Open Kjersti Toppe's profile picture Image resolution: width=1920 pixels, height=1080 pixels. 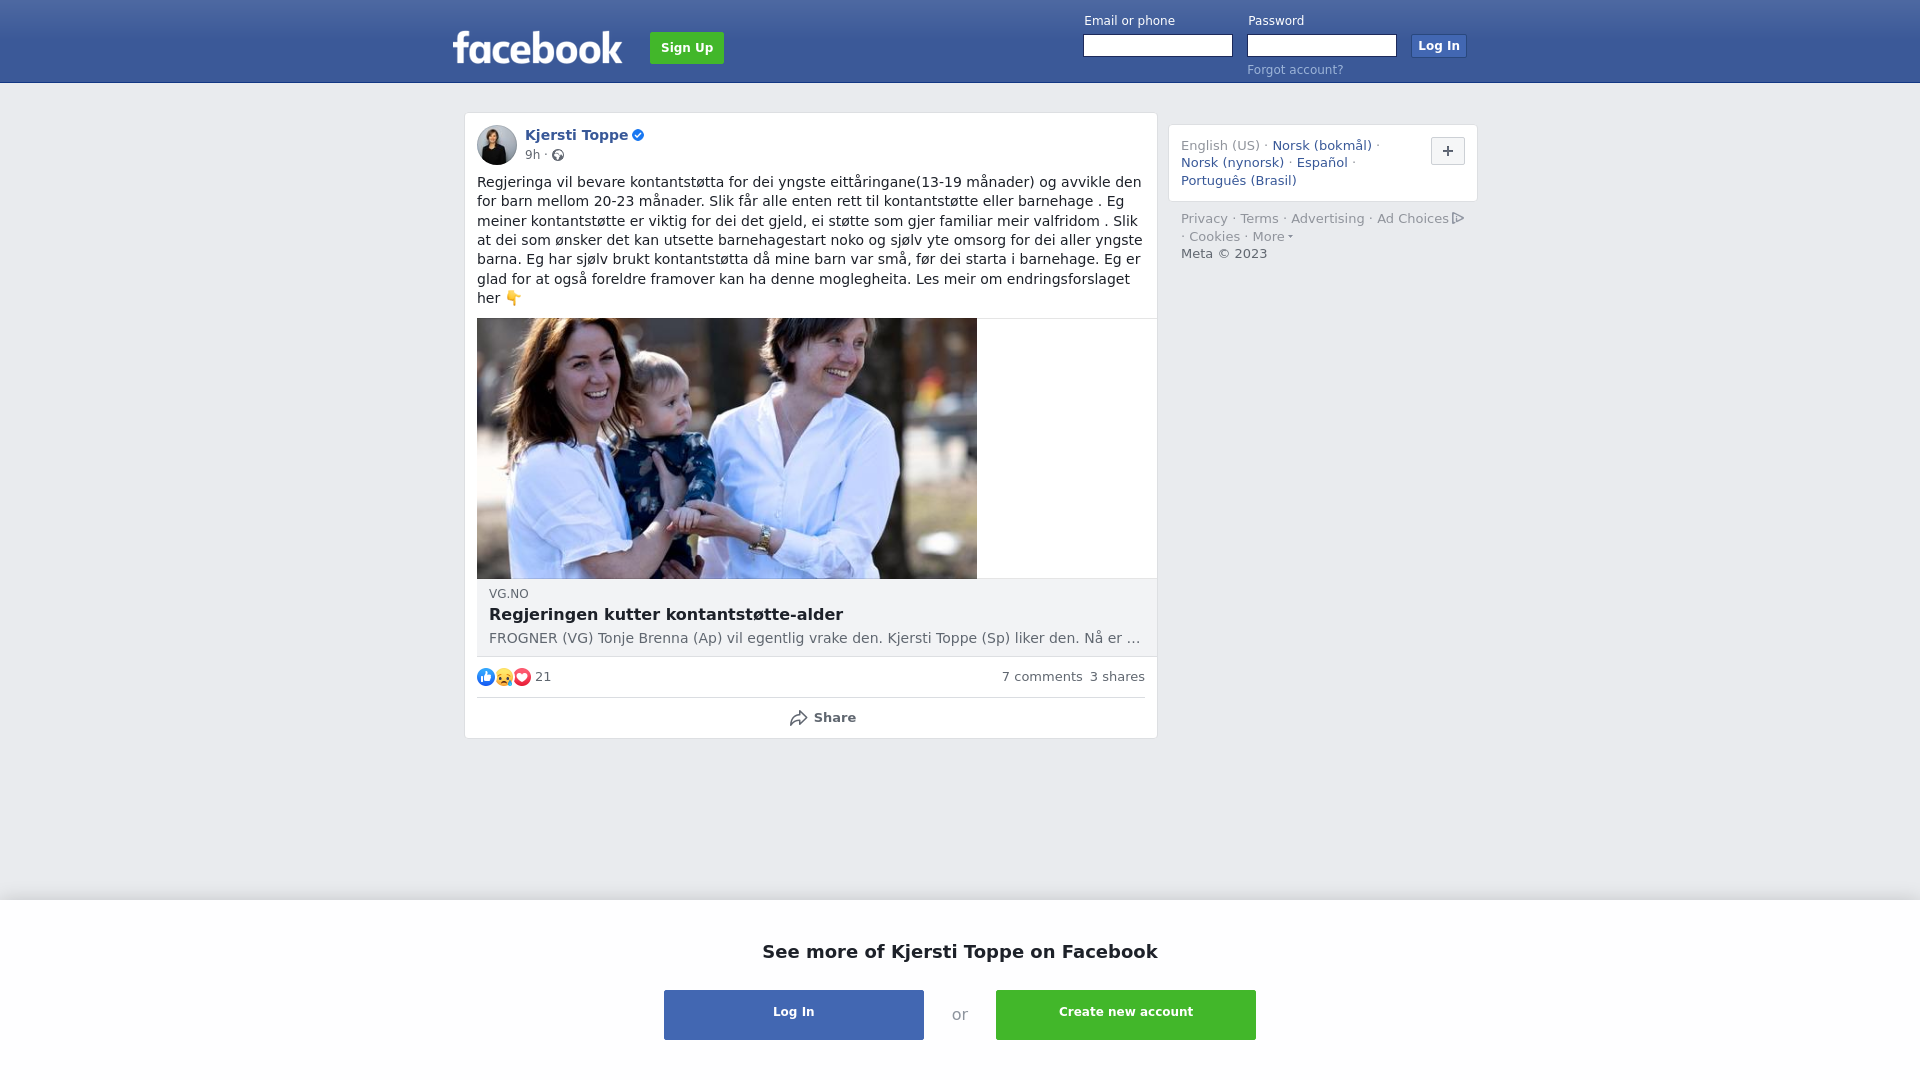497,145
